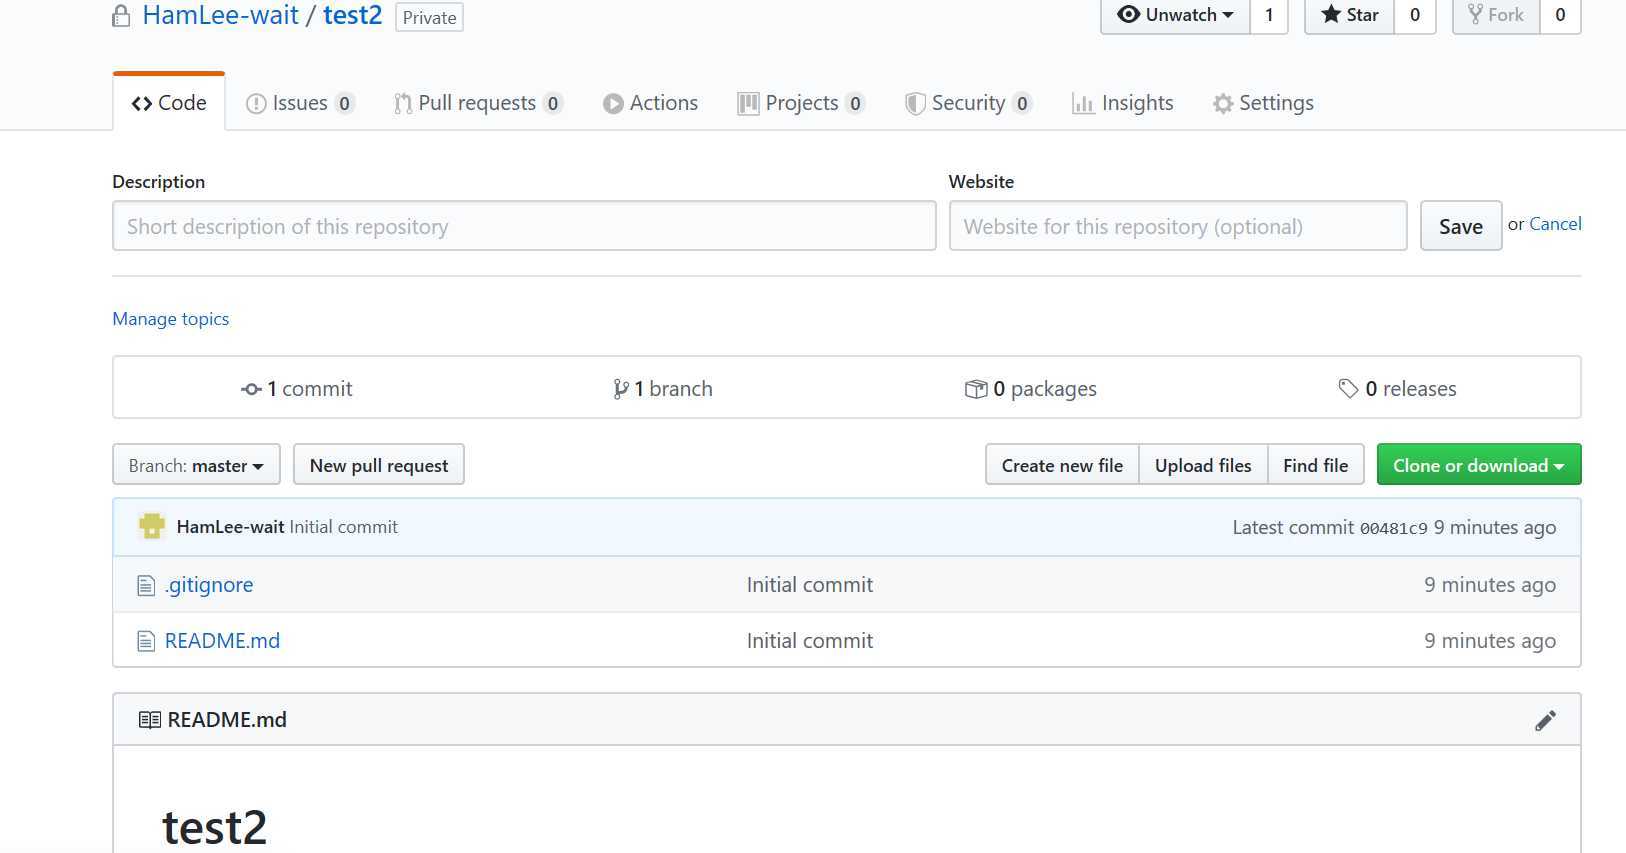Go to the Security tab
Viewport: 1626px width, 853px height.
(969, 103)
